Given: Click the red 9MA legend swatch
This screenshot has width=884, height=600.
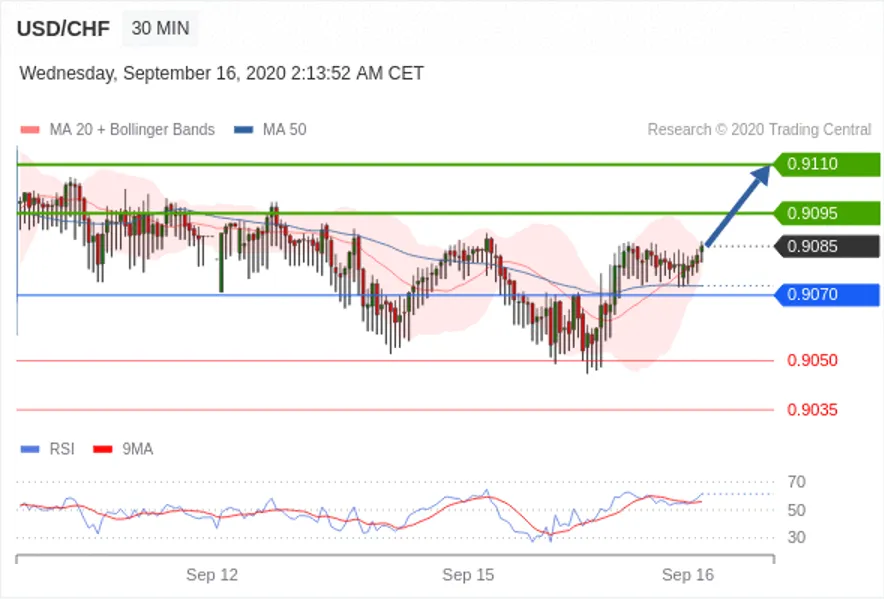Looking at the screenshot, I should click(103, 449).
